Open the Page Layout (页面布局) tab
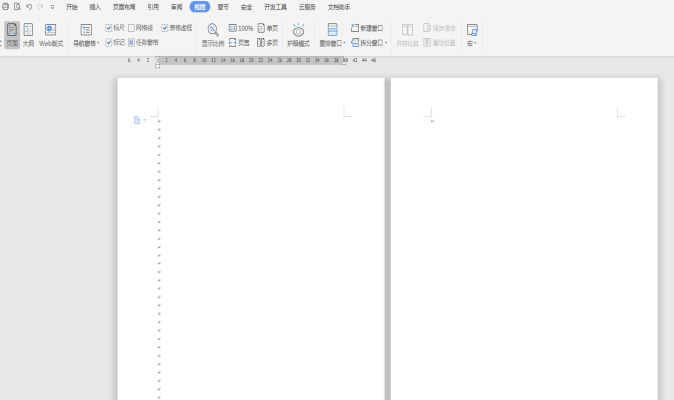The height and width of the screenshot is (400, 674). 124,6
